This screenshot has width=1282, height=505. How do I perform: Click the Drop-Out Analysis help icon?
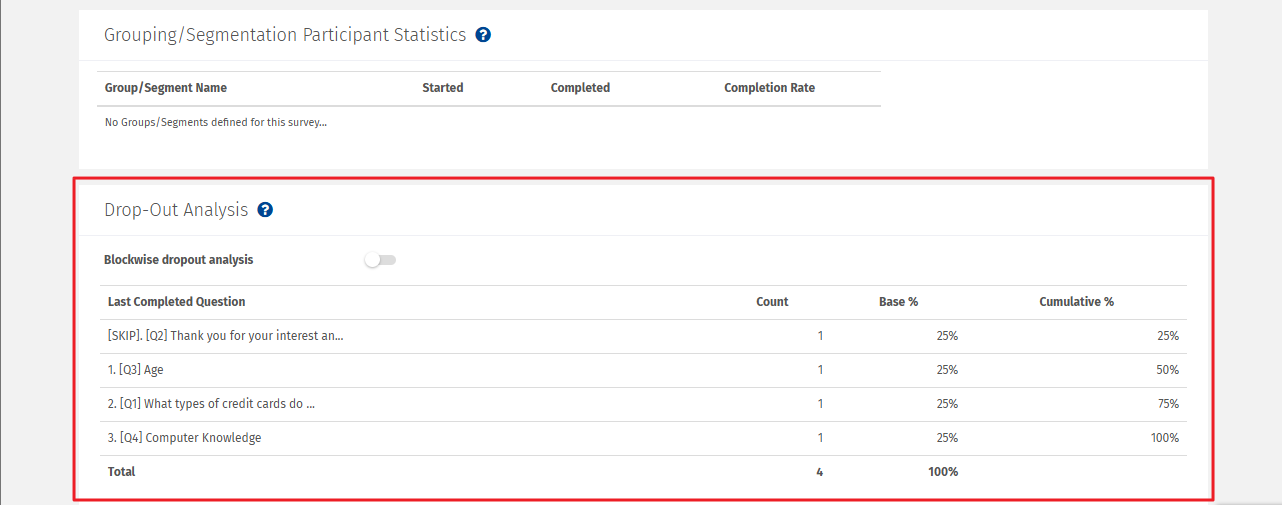[x=265, y=210]
